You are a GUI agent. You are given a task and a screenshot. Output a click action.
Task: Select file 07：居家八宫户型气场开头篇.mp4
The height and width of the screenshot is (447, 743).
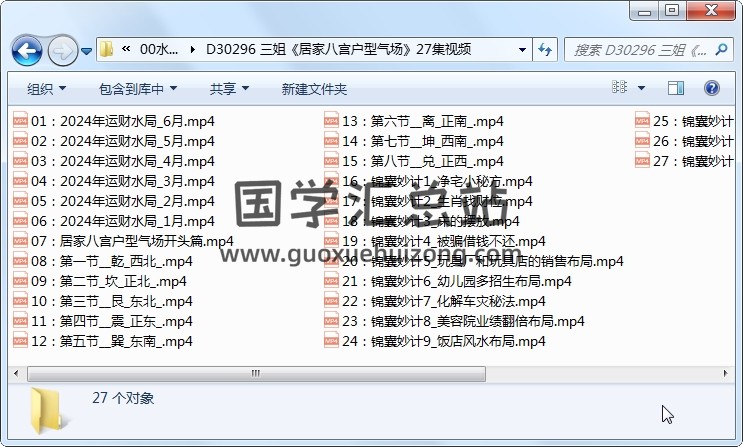point(123,241)
